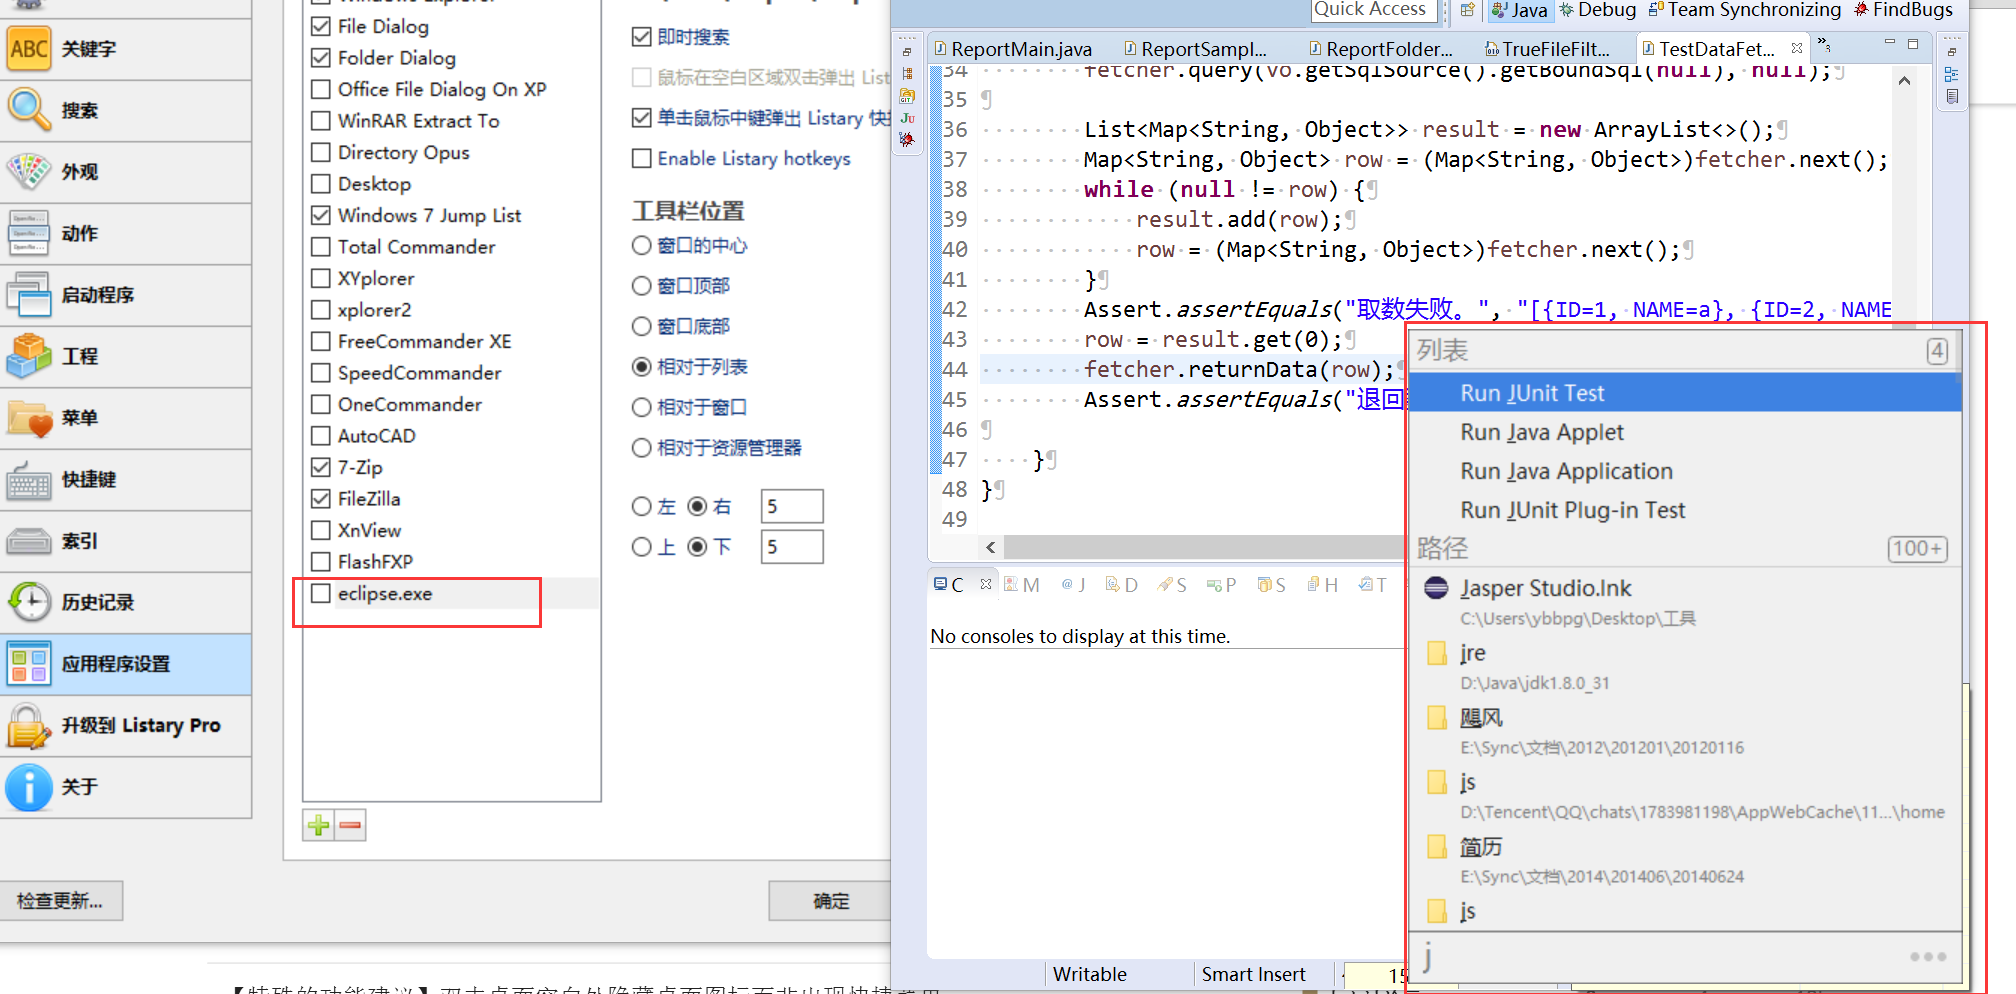Maximize the Eclipse editor area

(x=1913, y=44)
